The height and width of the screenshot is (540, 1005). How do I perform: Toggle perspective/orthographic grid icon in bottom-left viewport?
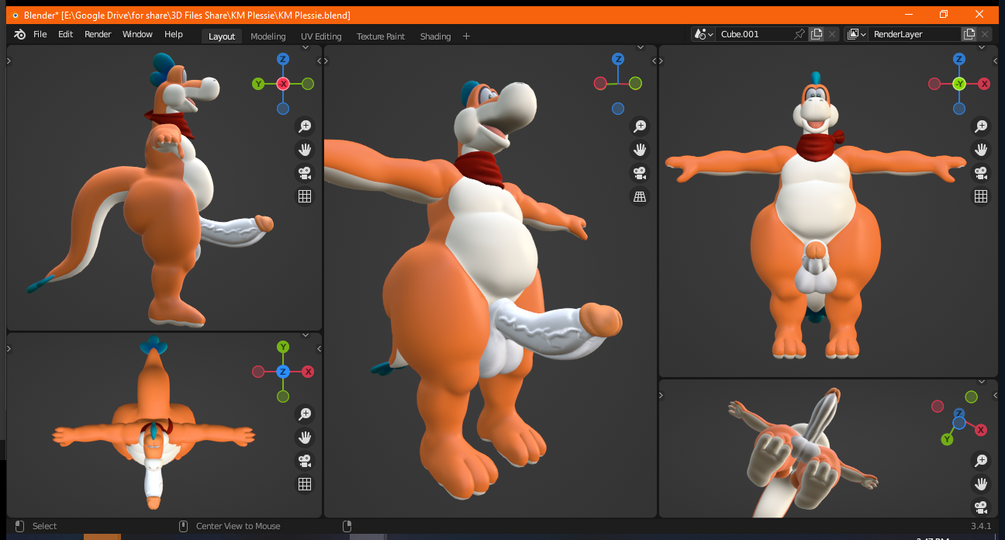pyautogui.click(x=304, y=484)
